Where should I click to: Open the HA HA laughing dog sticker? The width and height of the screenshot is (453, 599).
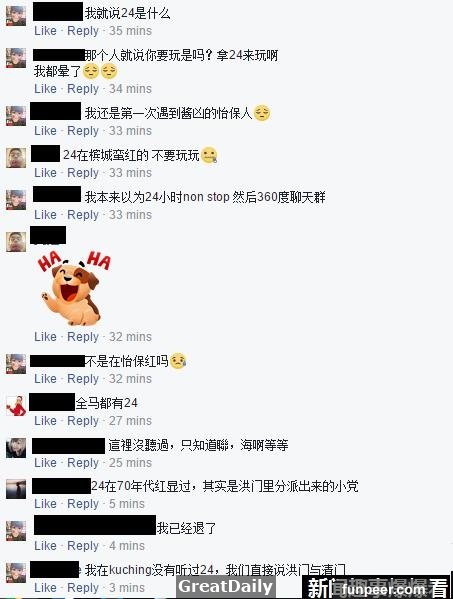74,288
